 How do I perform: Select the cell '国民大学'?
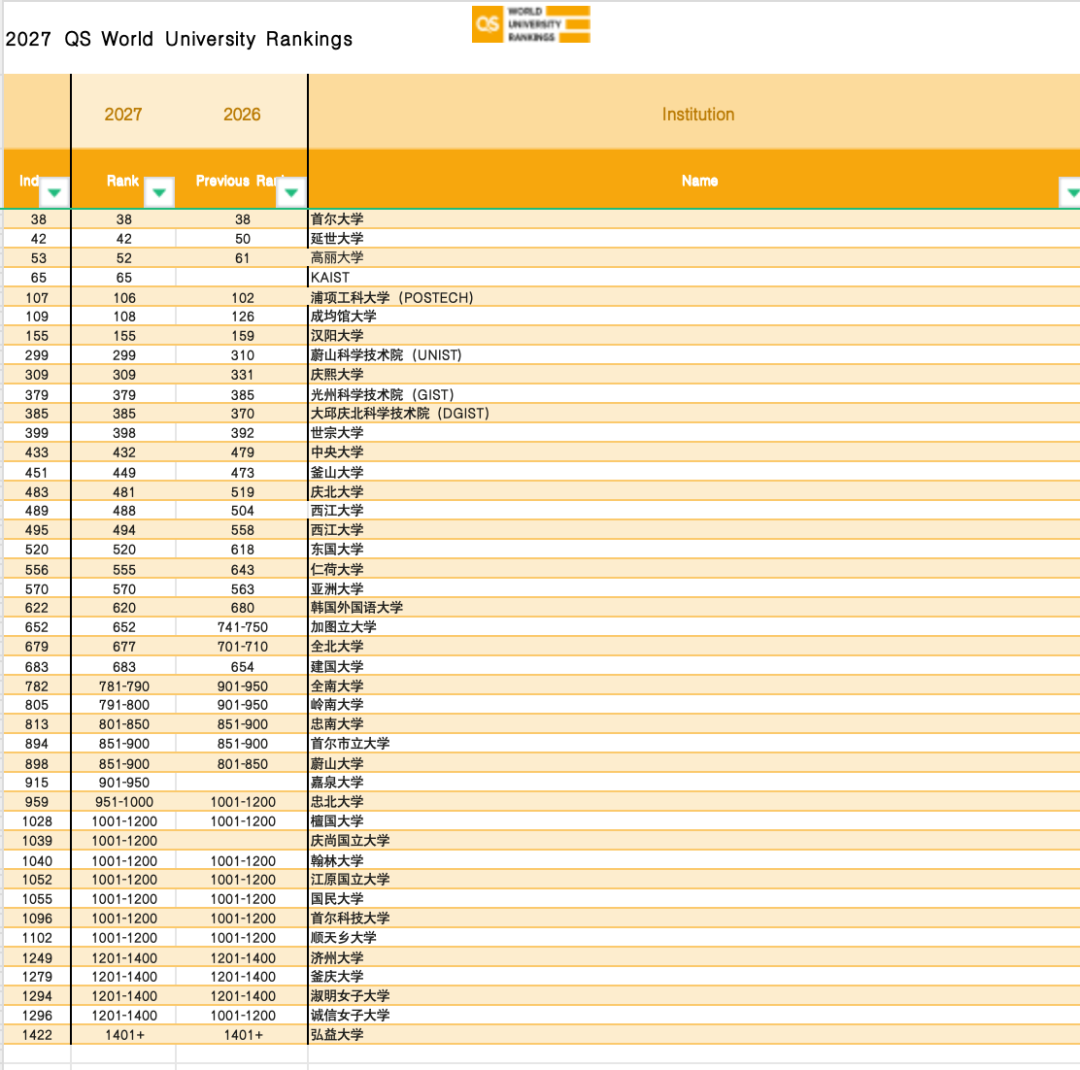694,899
